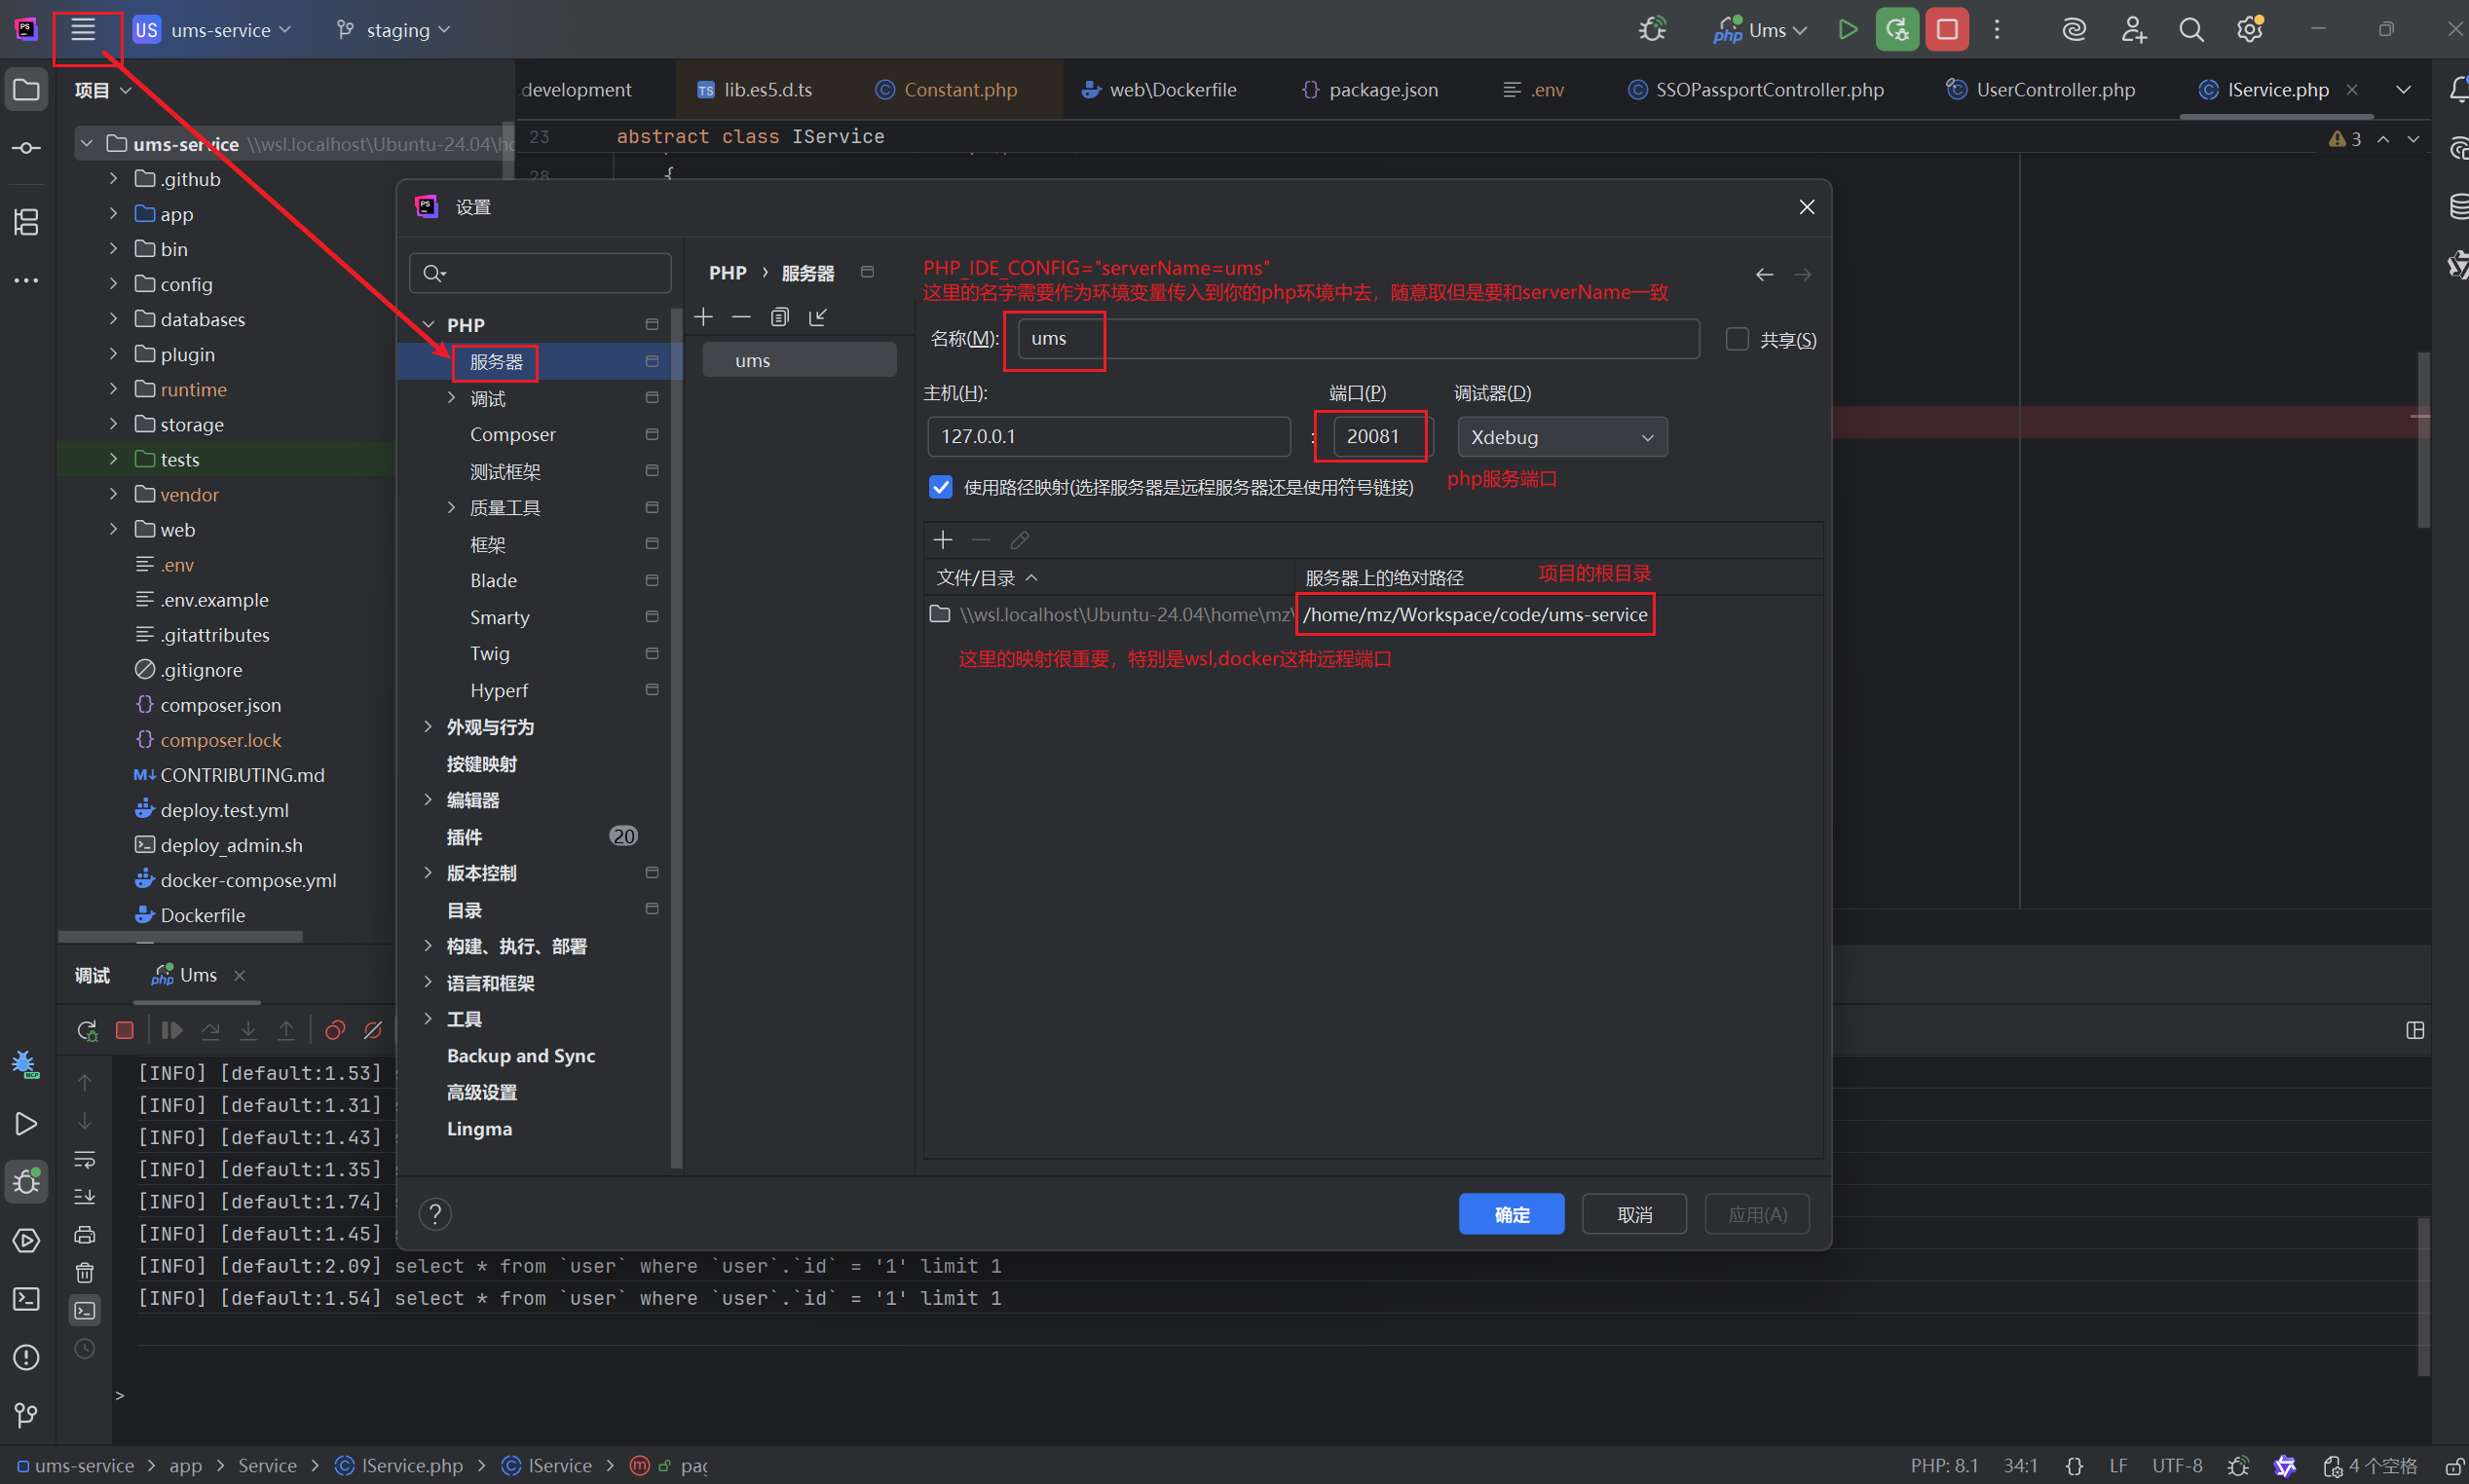Viewport: 2469px width, 1484px height.
Task: Select Composer in PHP settings
Action: [x=512, y=434]
